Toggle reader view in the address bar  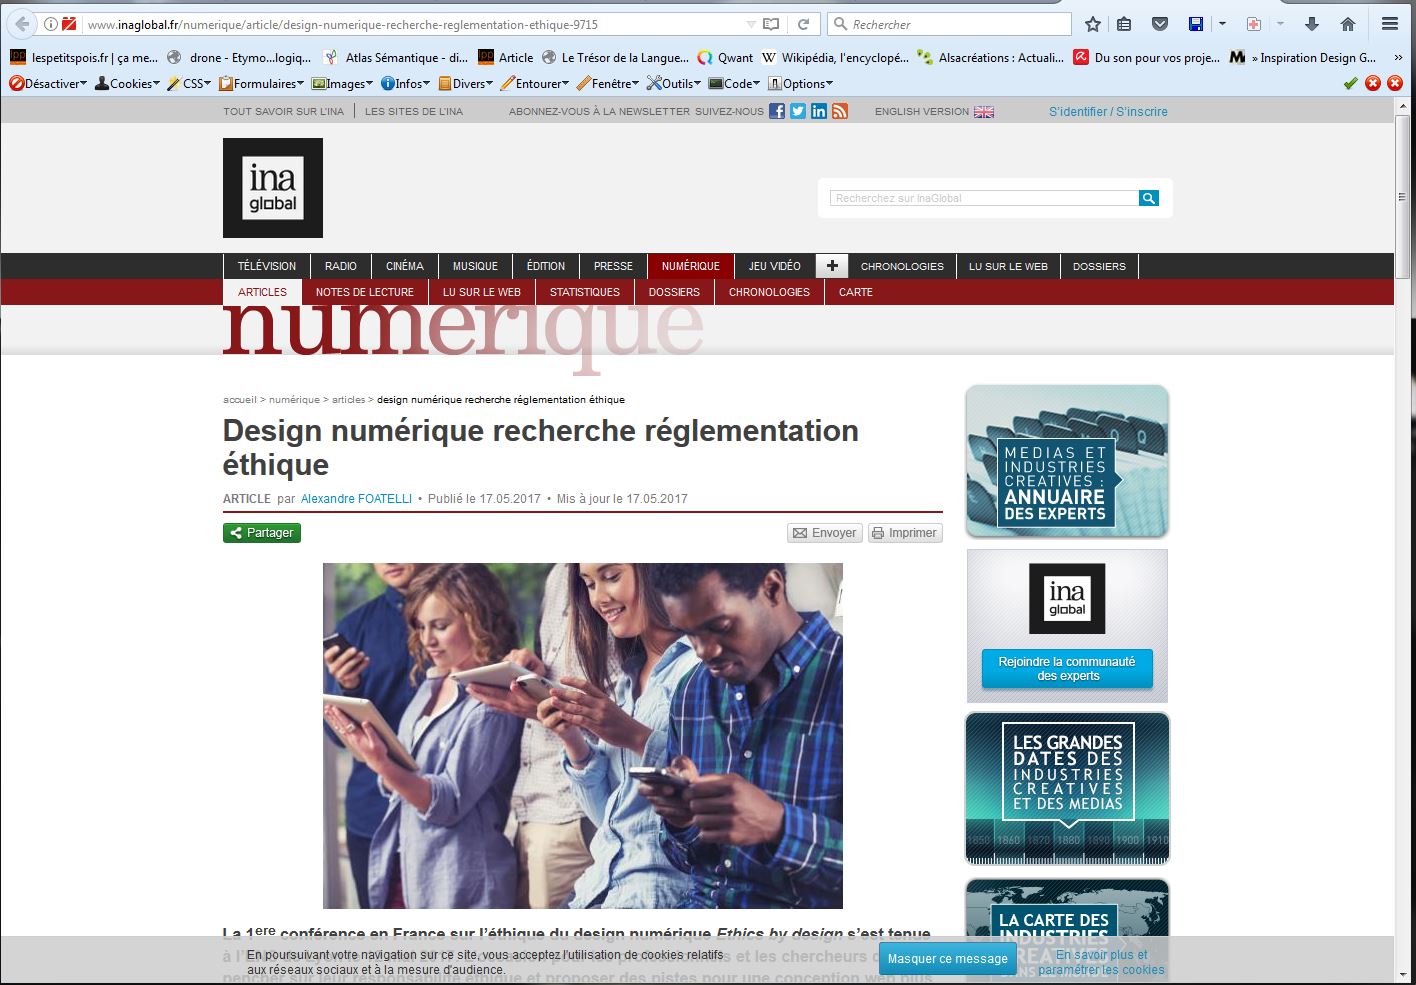(771, 24)
